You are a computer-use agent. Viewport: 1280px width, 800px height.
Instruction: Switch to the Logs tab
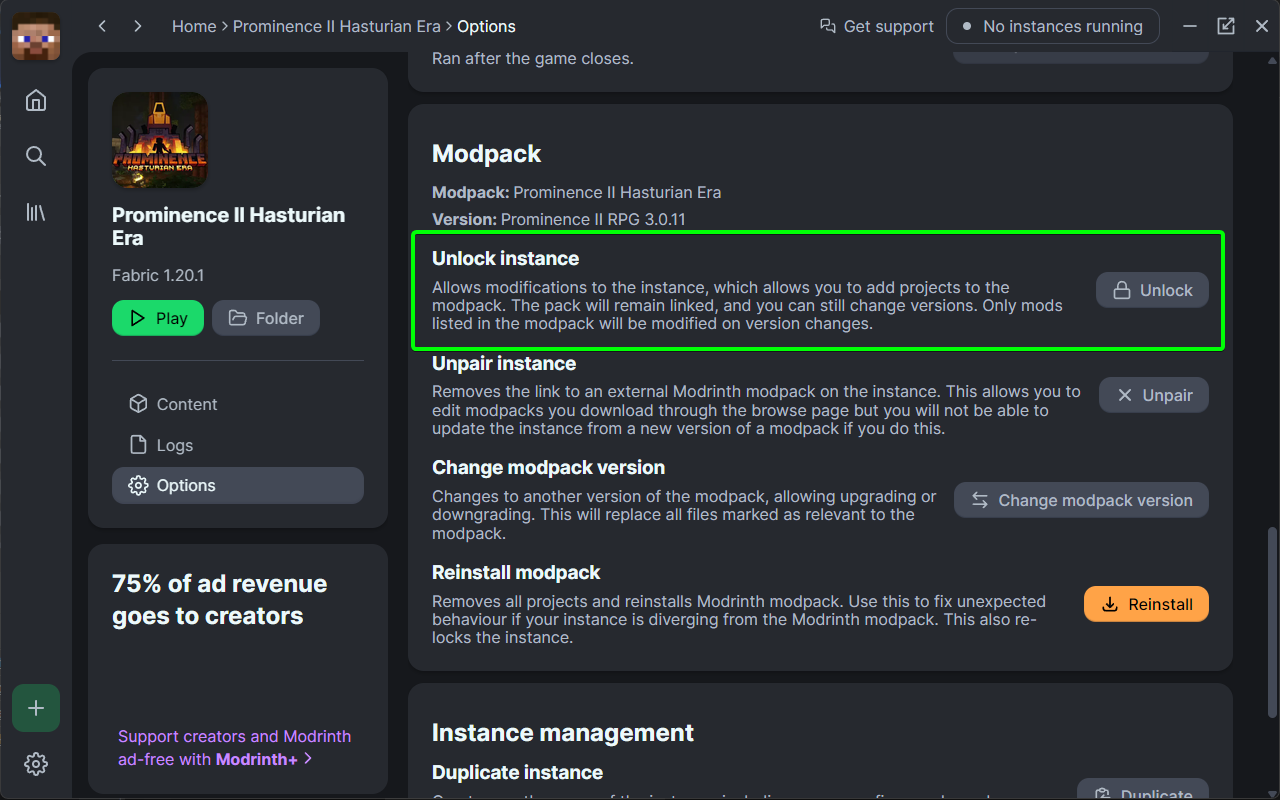(238, 445)
